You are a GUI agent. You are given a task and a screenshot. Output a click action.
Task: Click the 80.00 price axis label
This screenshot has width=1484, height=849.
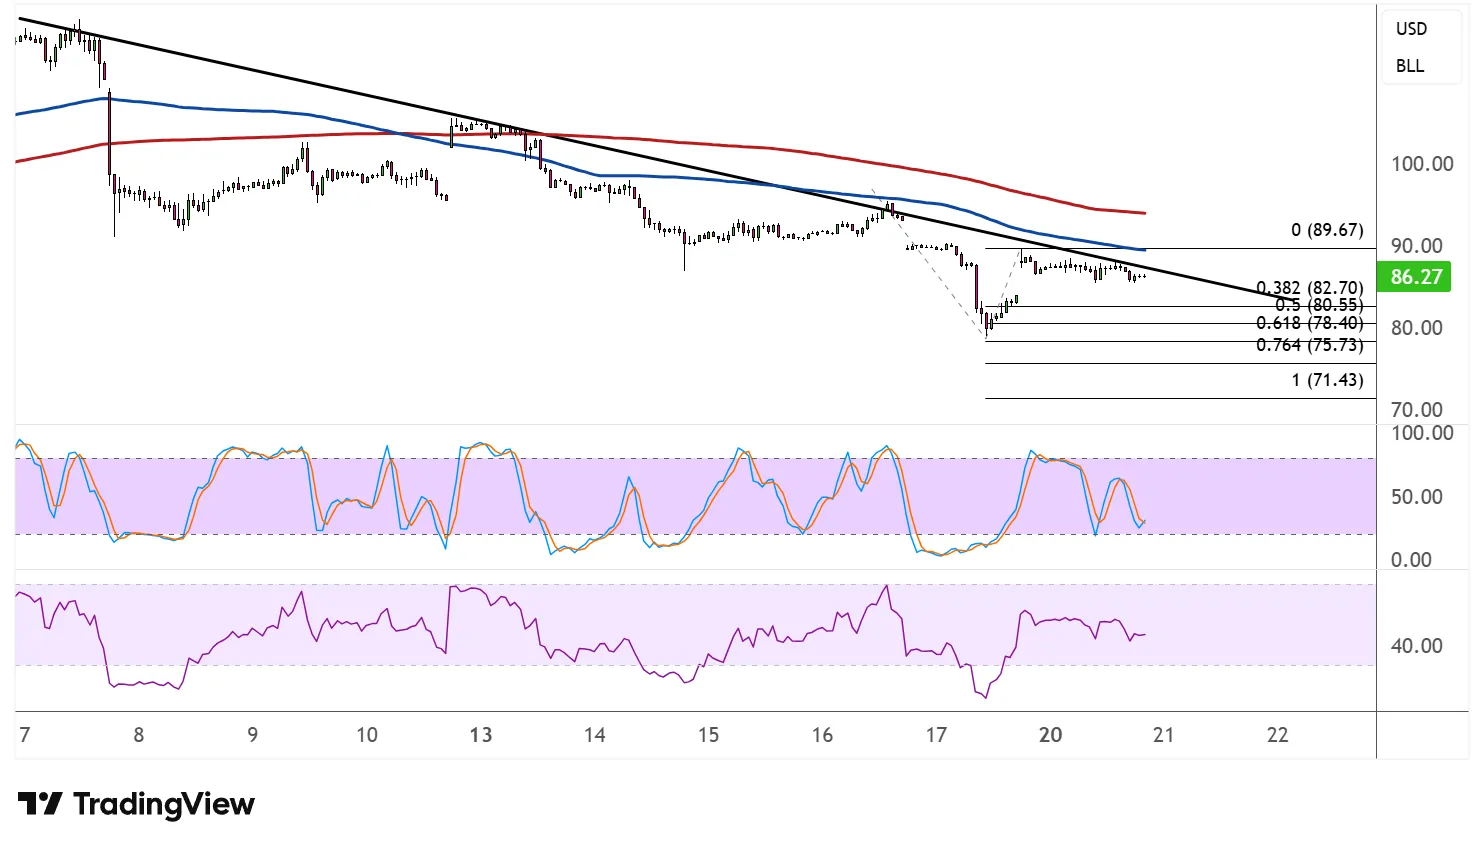[1417, 328]
